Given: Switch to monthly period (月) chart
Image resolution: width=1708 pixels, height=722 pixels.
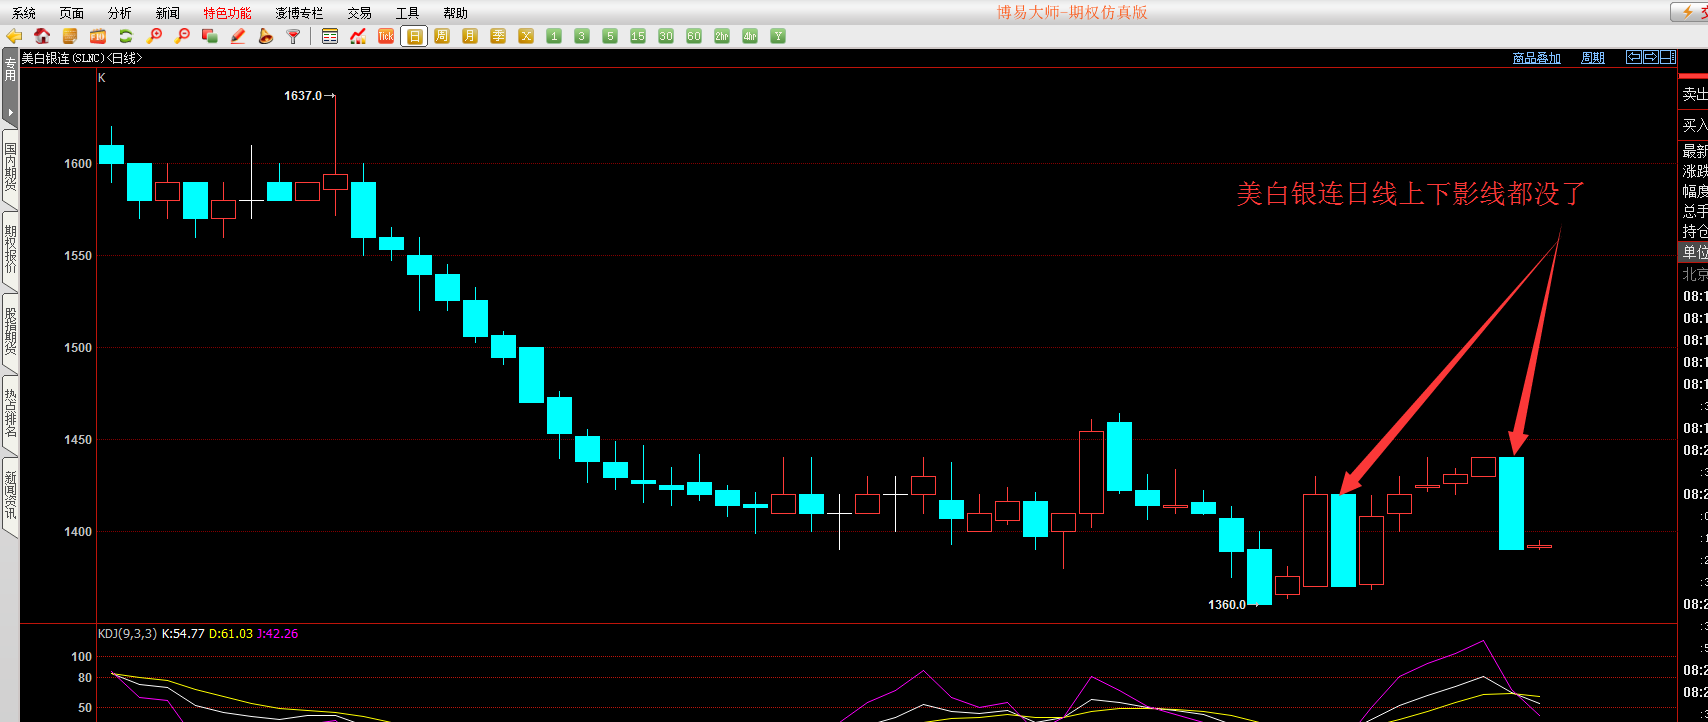Looking at the screenshot, I should point(470,36).
